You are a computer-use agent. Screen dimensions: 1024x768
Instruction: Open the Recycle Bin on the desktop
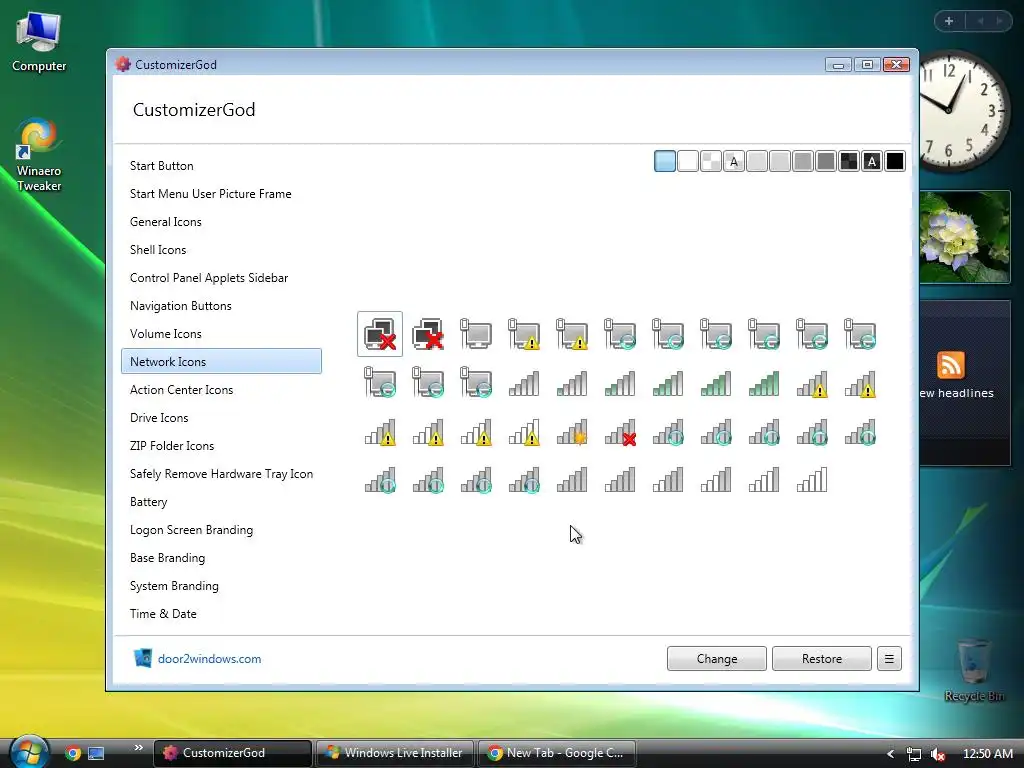(x=974, y=670)
